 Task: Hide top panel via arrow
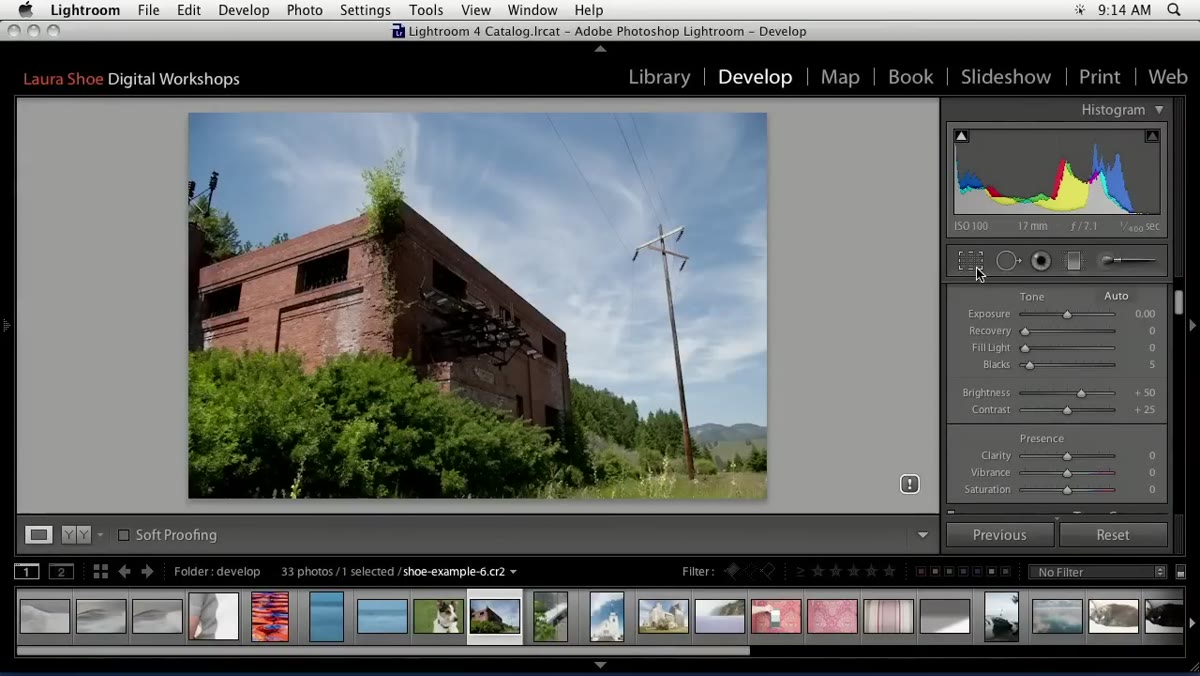pos(600,48)
